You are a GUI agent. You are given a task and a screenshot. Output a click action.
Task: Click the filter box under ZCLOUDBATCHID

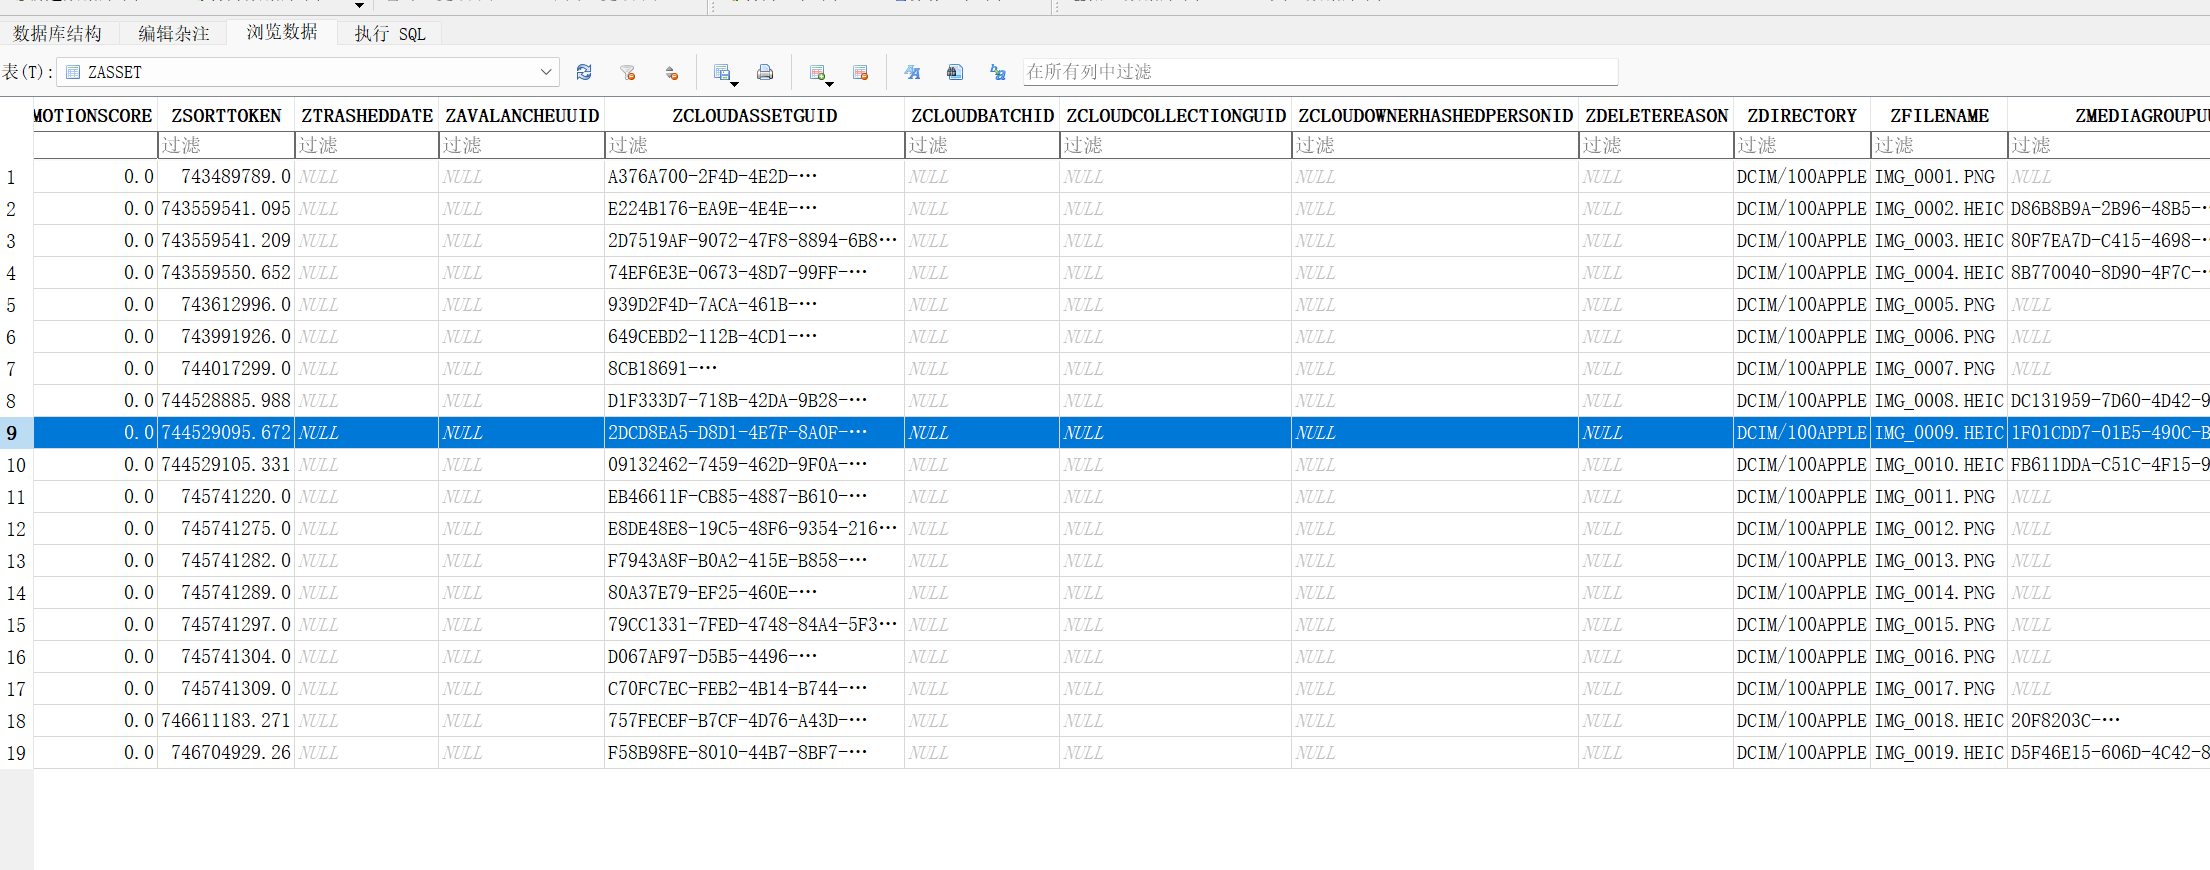tap(982, 145)
